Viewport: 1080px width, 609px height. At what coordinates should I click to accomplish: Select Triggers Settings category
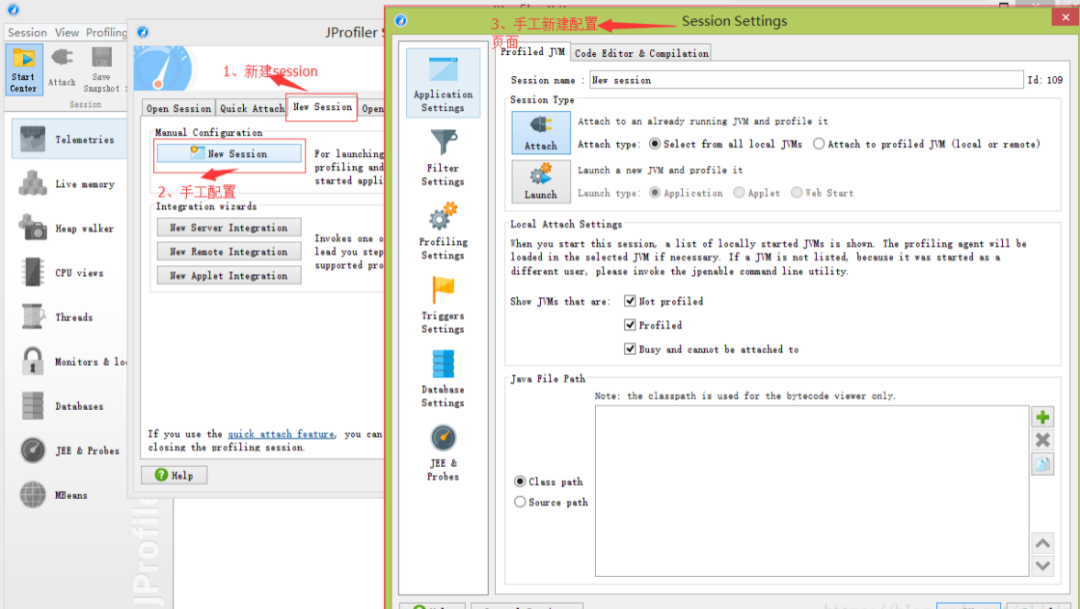point(443,305)
